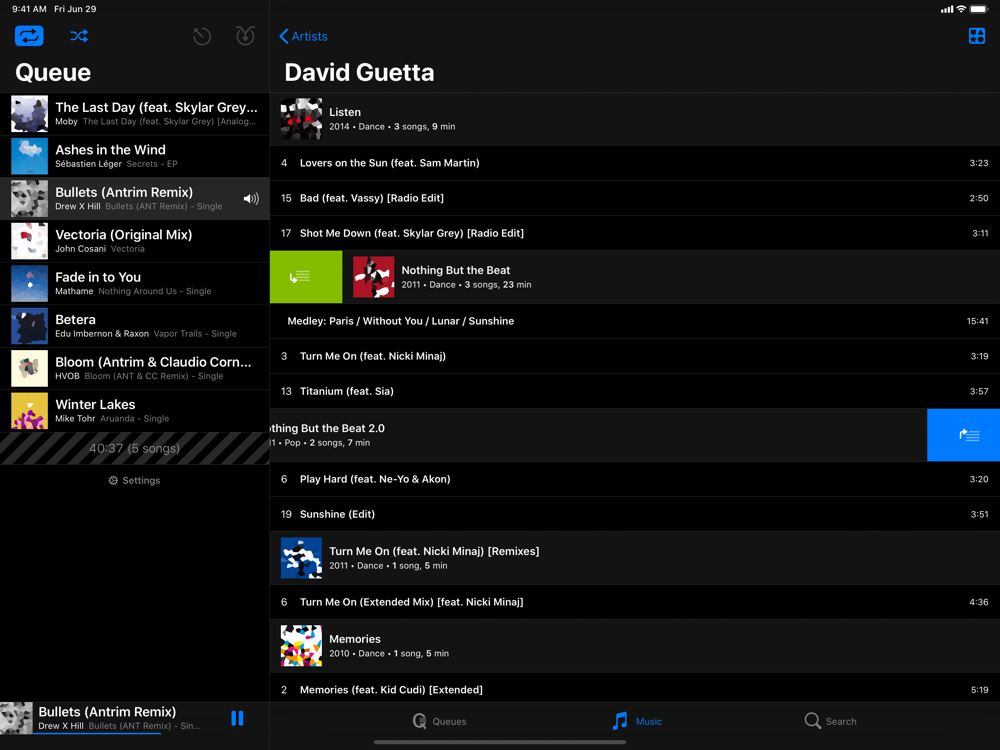Tap the Nothing But the Beat cover art
The height and width of the screenshot is (750, 1000).
pyautogui.click(x=374, y=277)
